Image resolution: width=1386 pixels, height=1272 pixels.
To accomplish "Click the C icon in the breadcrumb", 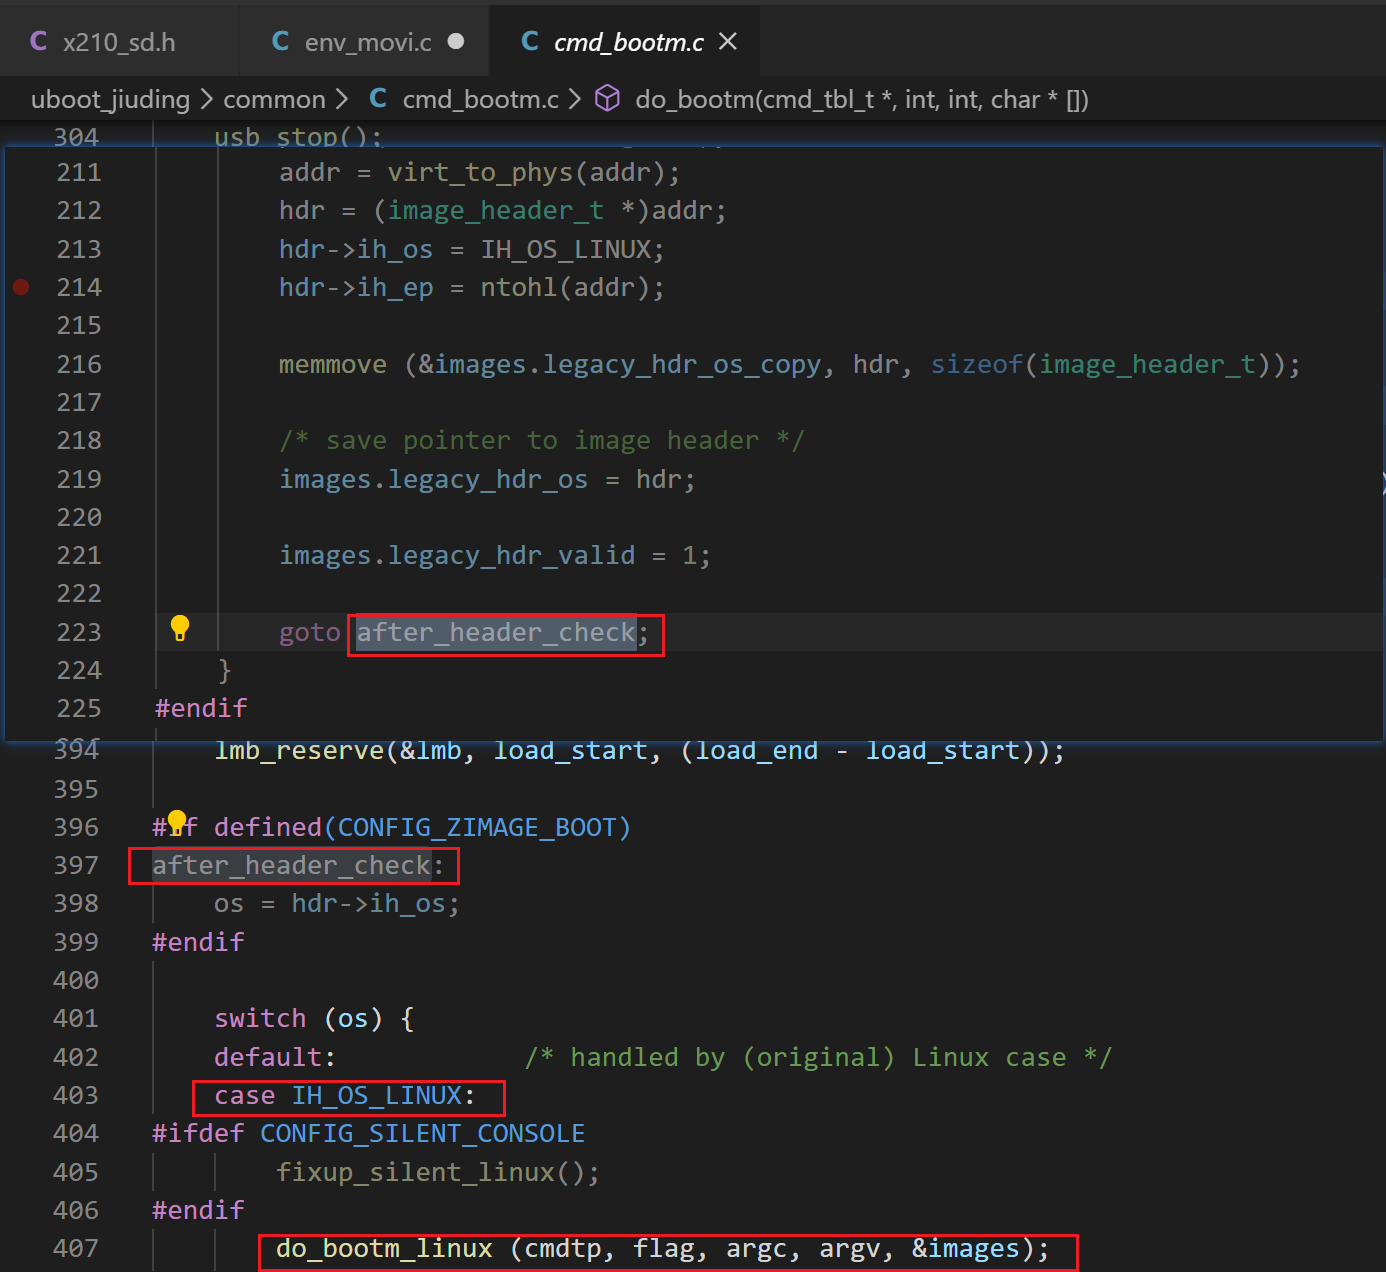I will [378, 98].
